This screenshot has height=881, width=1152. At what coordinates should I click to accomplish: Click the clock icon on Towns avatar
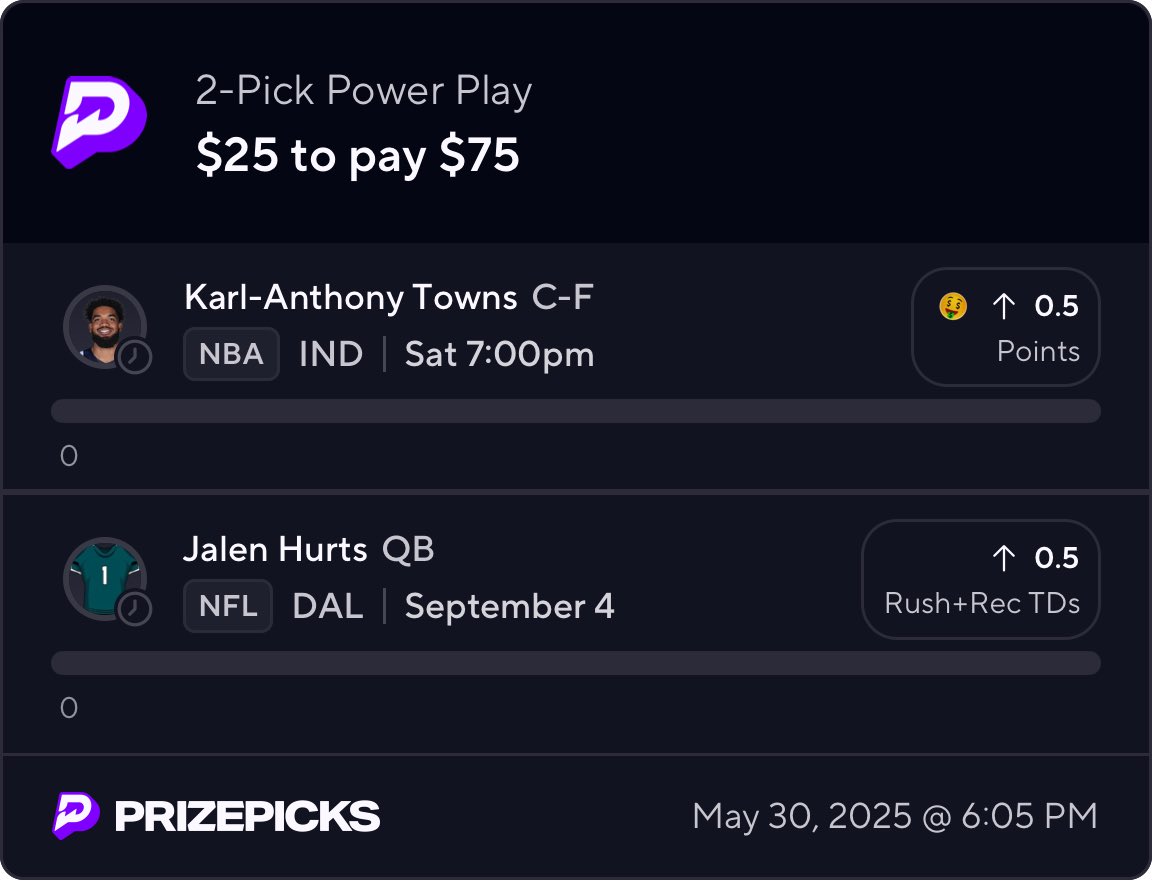tap(135, 357)
